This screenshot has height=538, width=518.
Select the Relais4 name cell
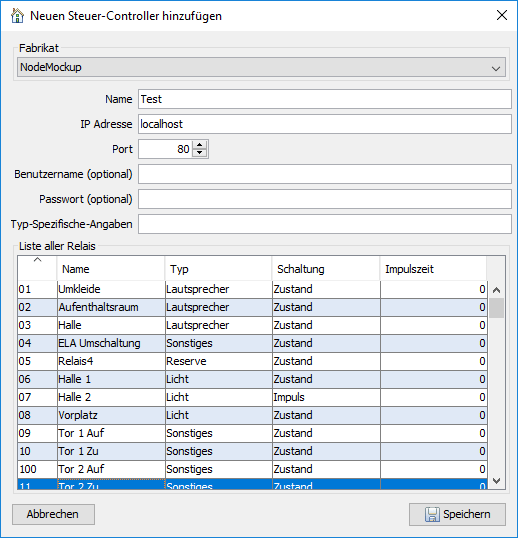point(111,361)
